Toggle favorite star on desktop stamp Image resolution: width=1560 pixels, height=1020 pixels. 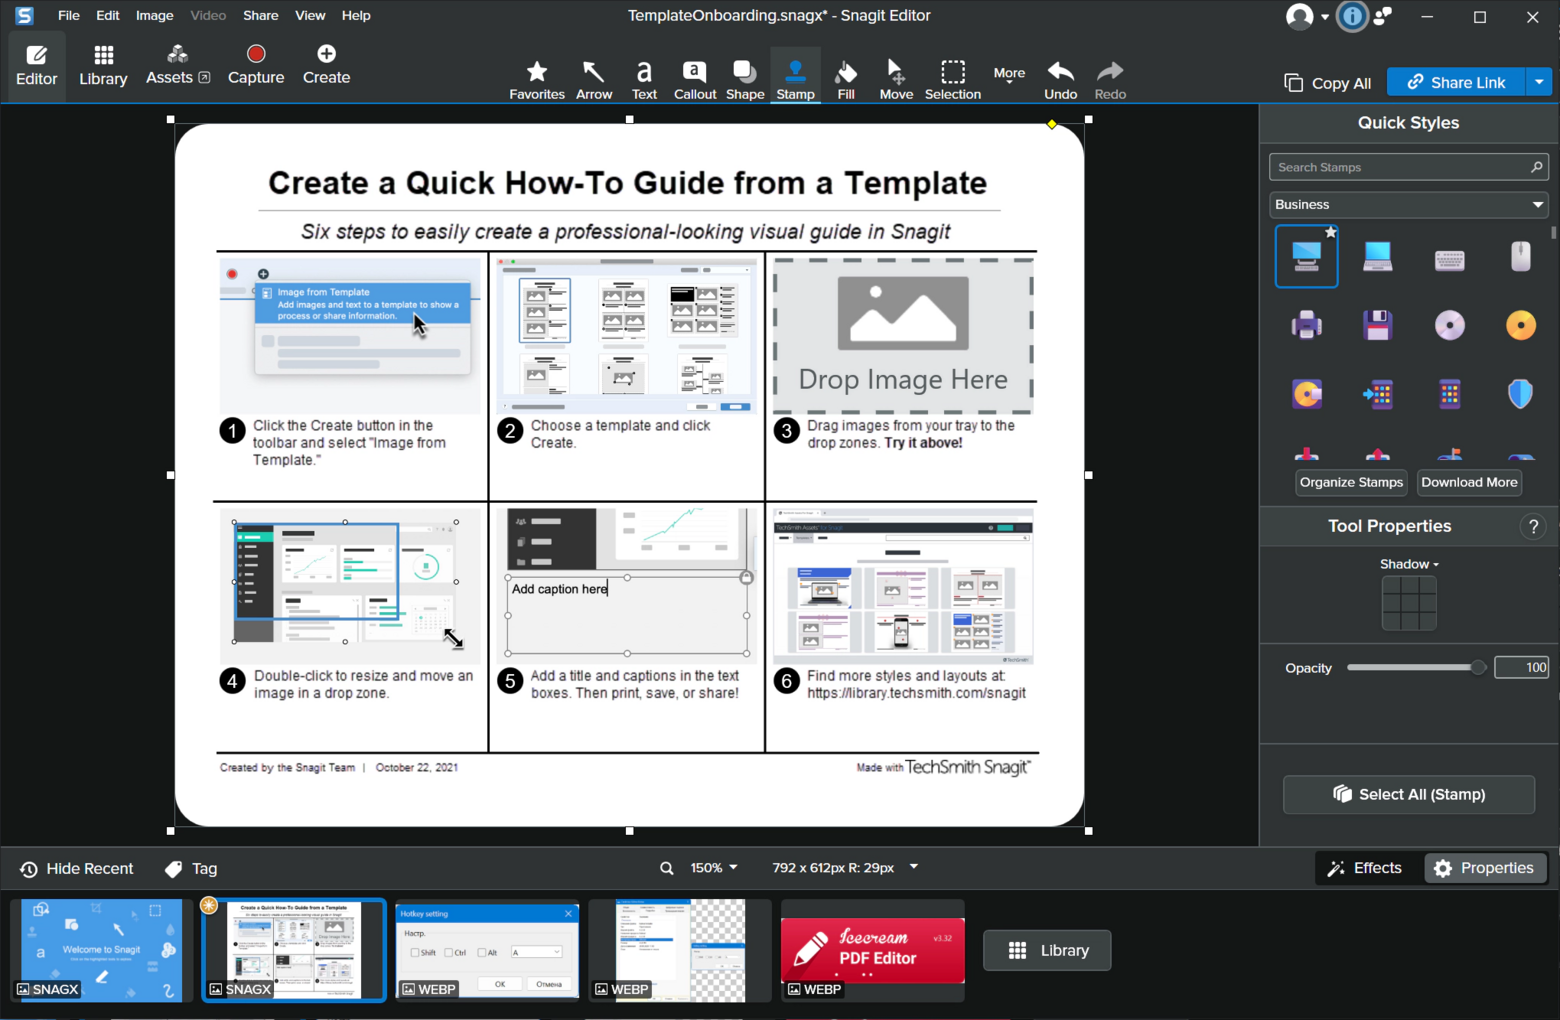coord(1330,232)
